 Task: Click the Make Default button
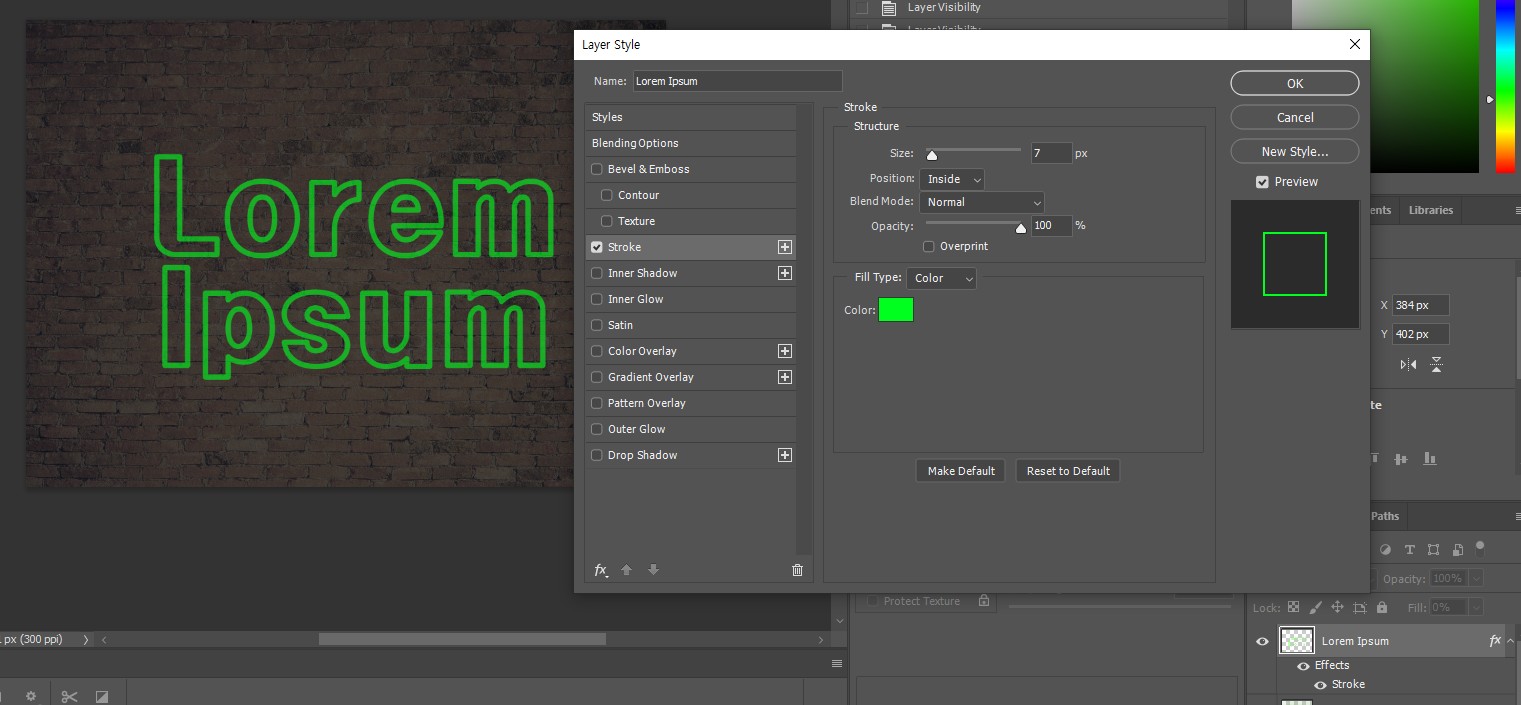click(961, 471)
